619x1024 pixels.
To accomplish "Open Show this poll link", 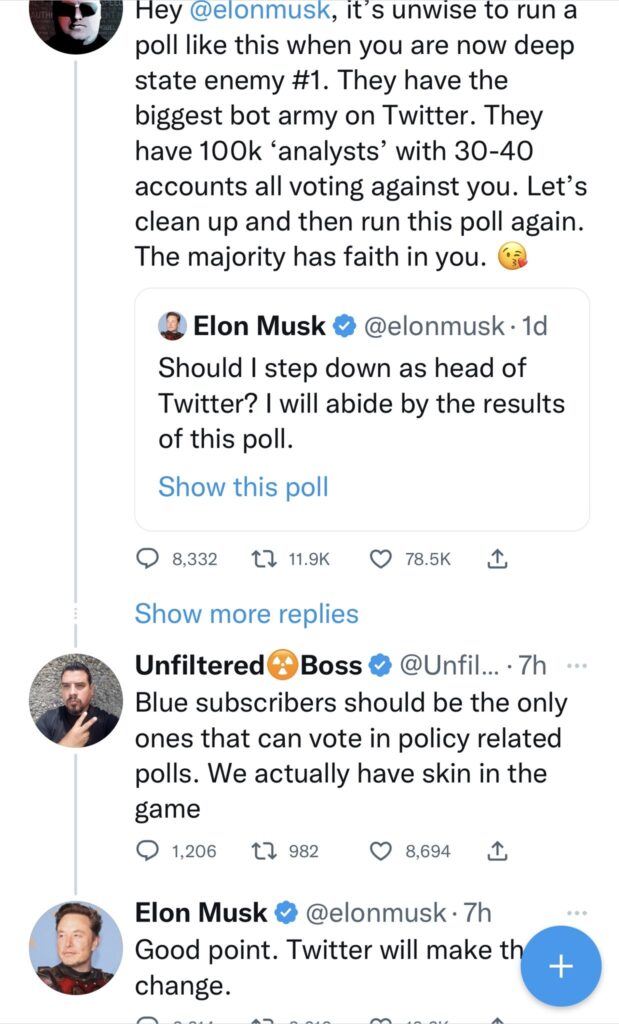I will (243, 487).
